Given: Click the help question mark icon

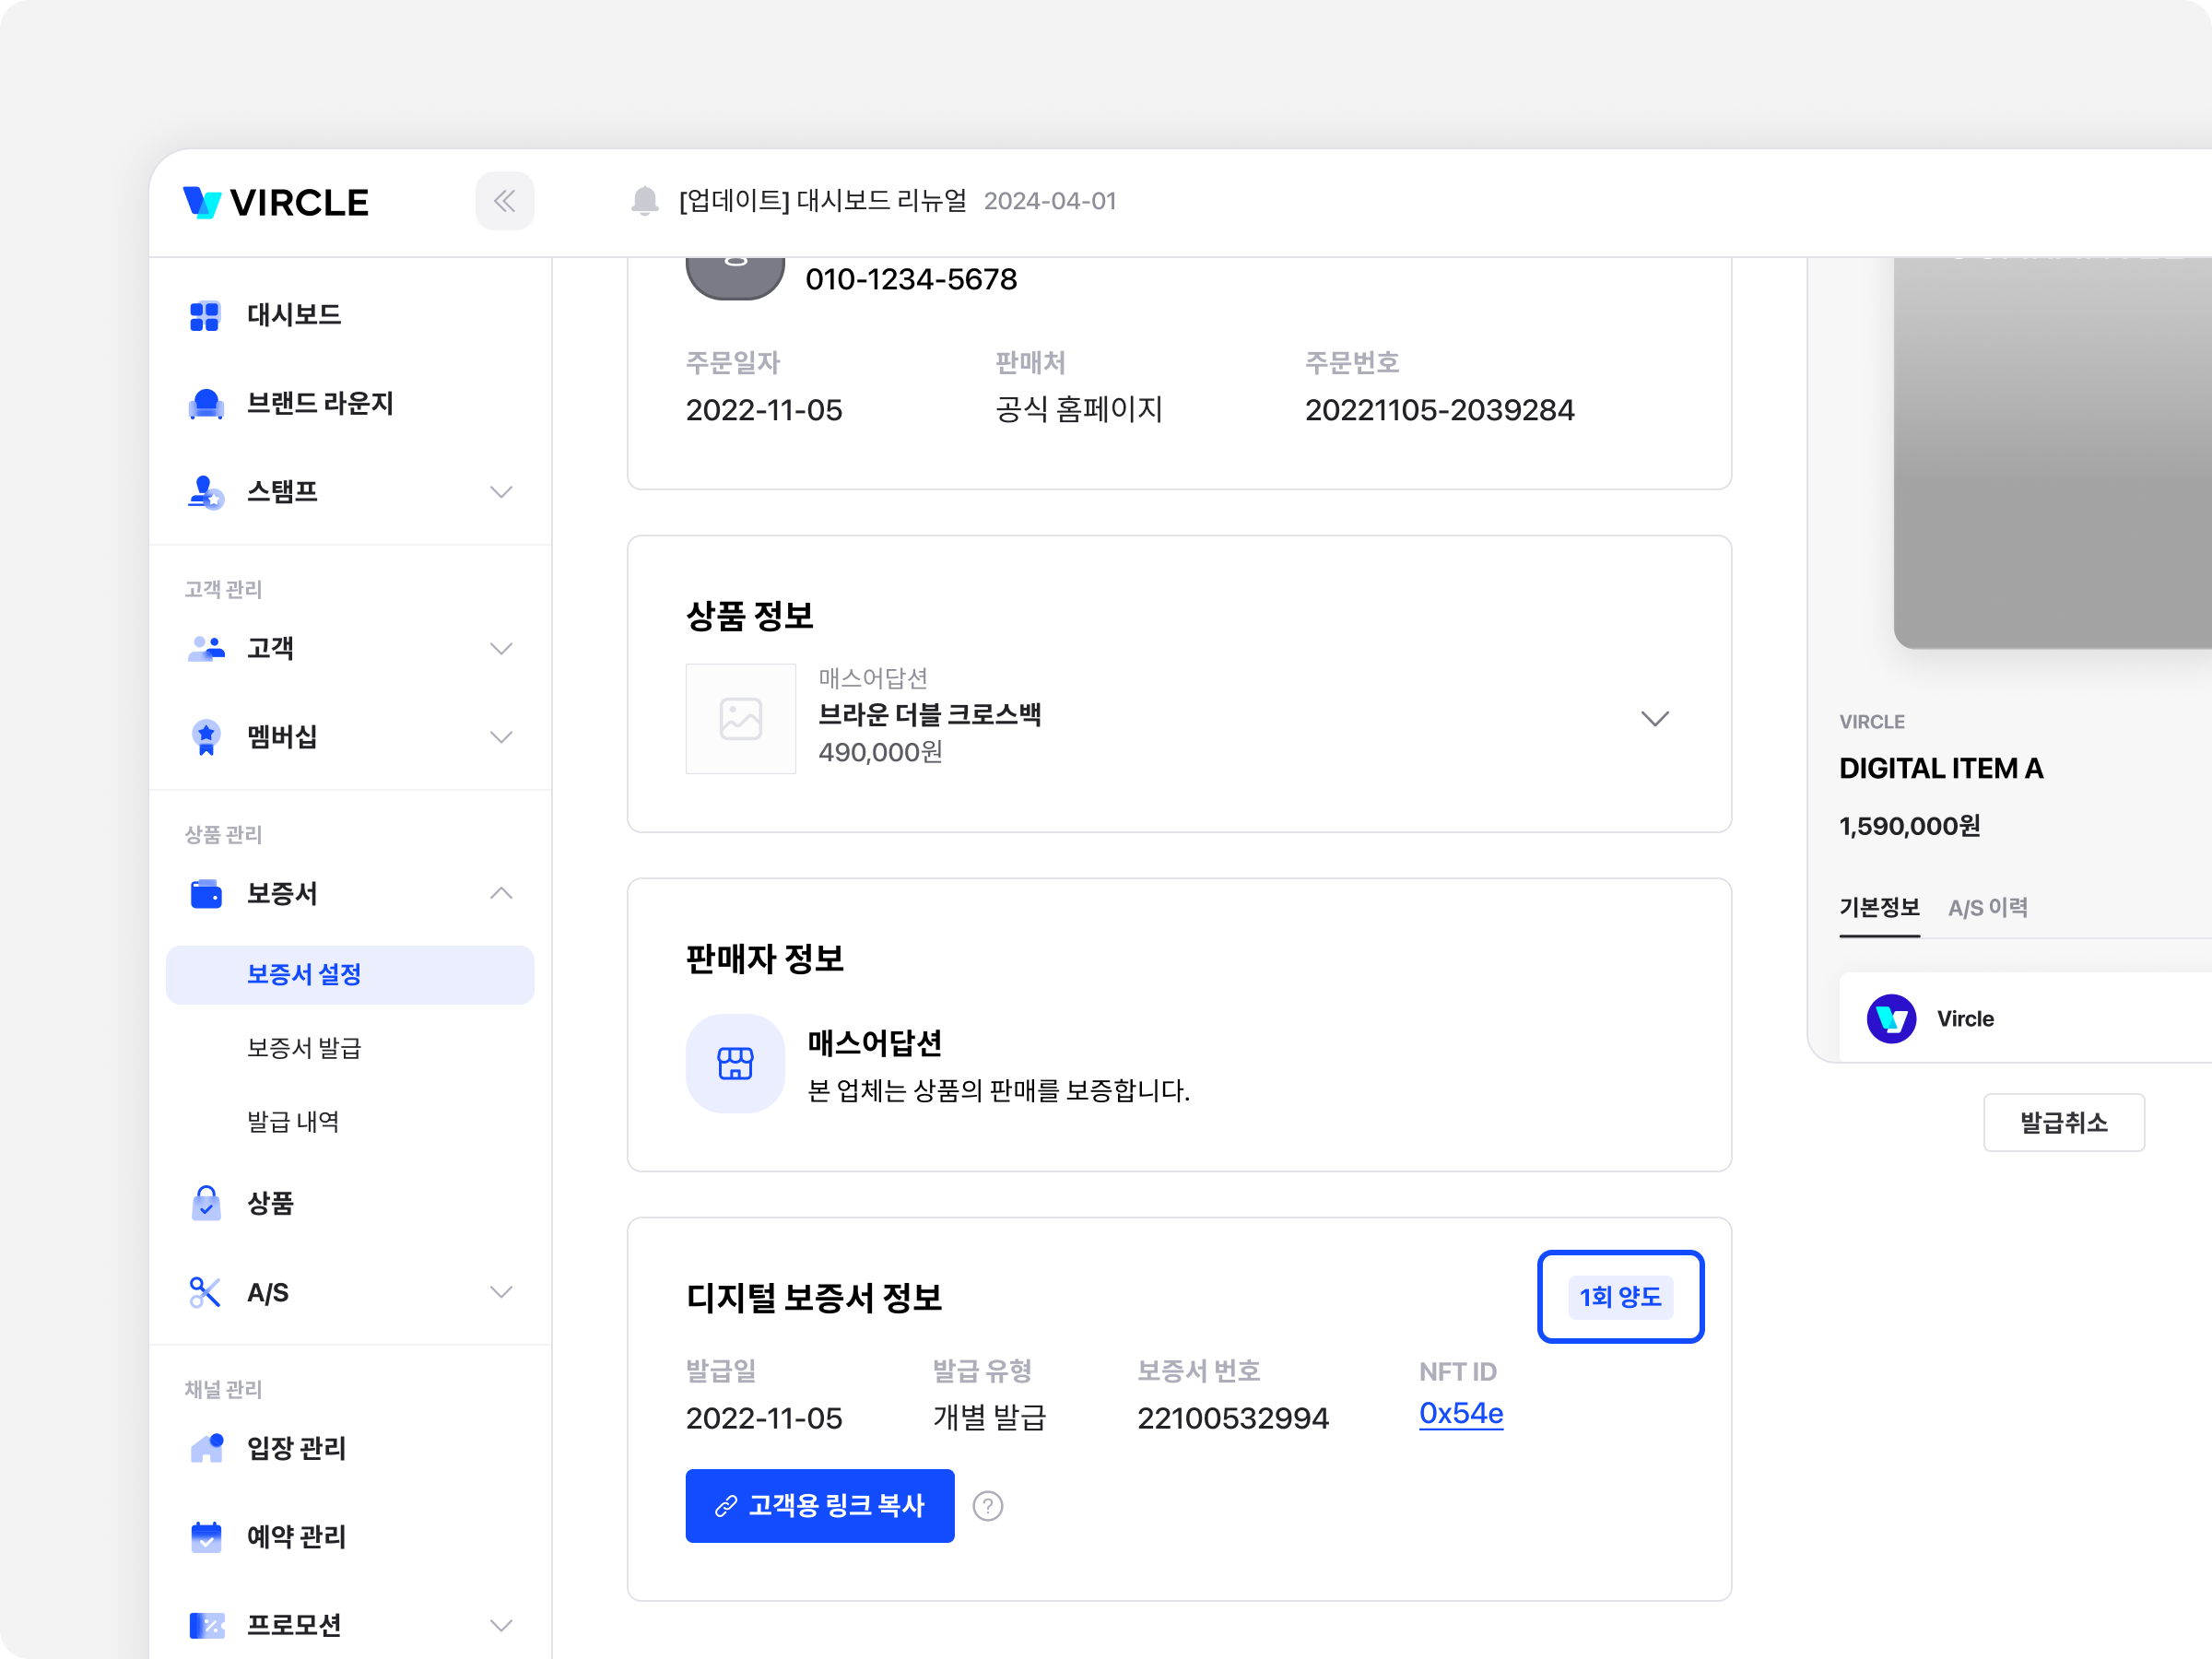Looking at the screenshot, I should (987, 1506).
